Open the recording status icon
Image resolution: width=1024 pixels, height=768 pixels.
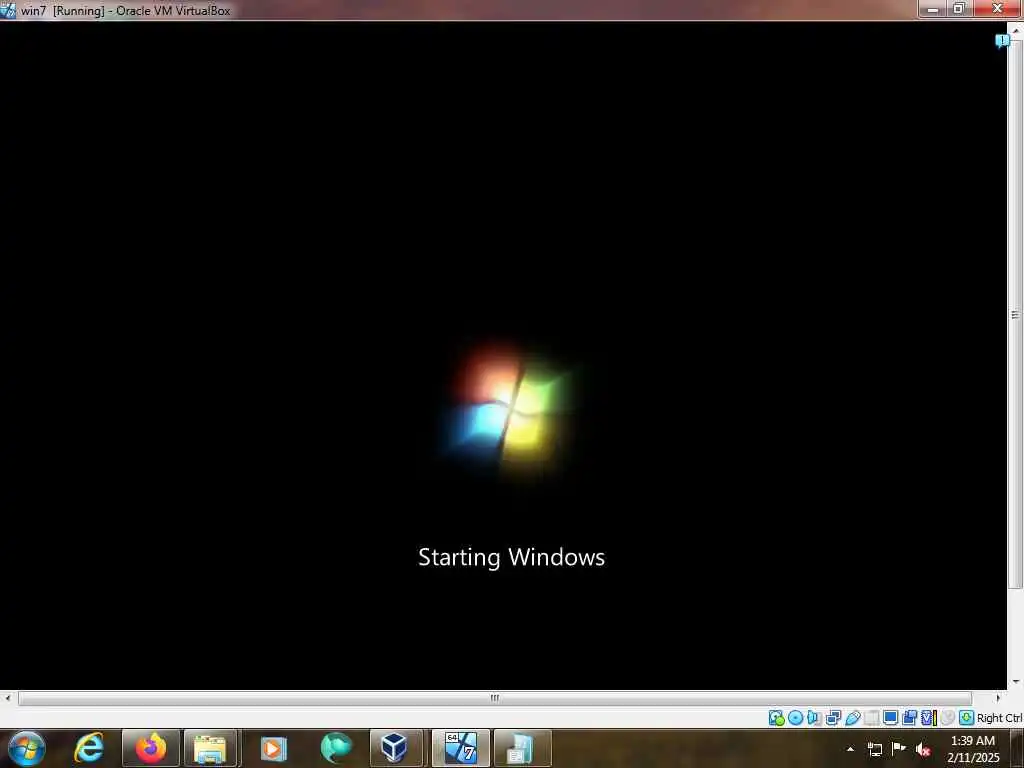(910, 718)
